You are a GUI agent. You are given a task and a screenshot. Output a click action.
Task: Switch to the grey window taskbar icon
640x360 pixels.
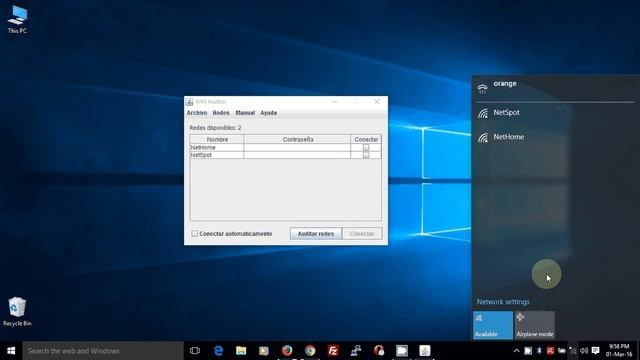coord(402,351)
